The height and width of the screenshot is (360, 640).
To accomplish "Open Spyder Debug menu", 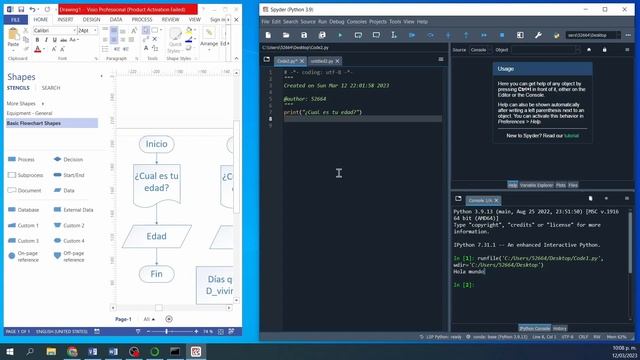I will pos(337,22).
